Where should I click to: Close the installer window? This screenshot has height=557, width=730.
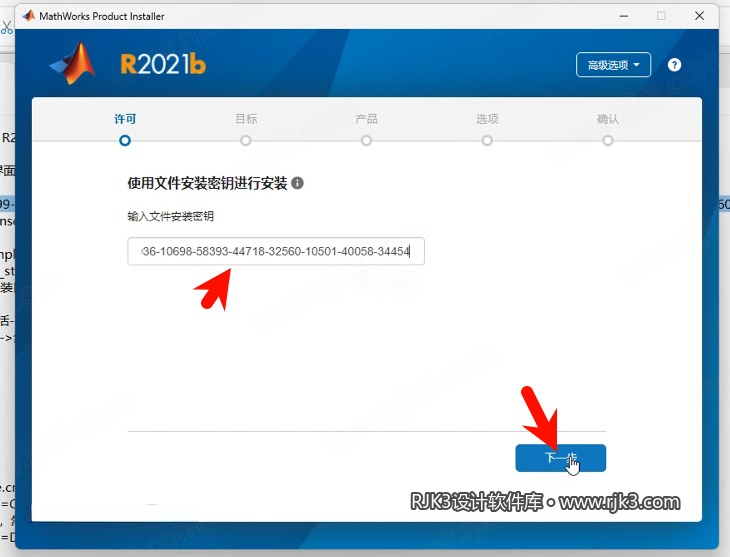tap(699, 16)
